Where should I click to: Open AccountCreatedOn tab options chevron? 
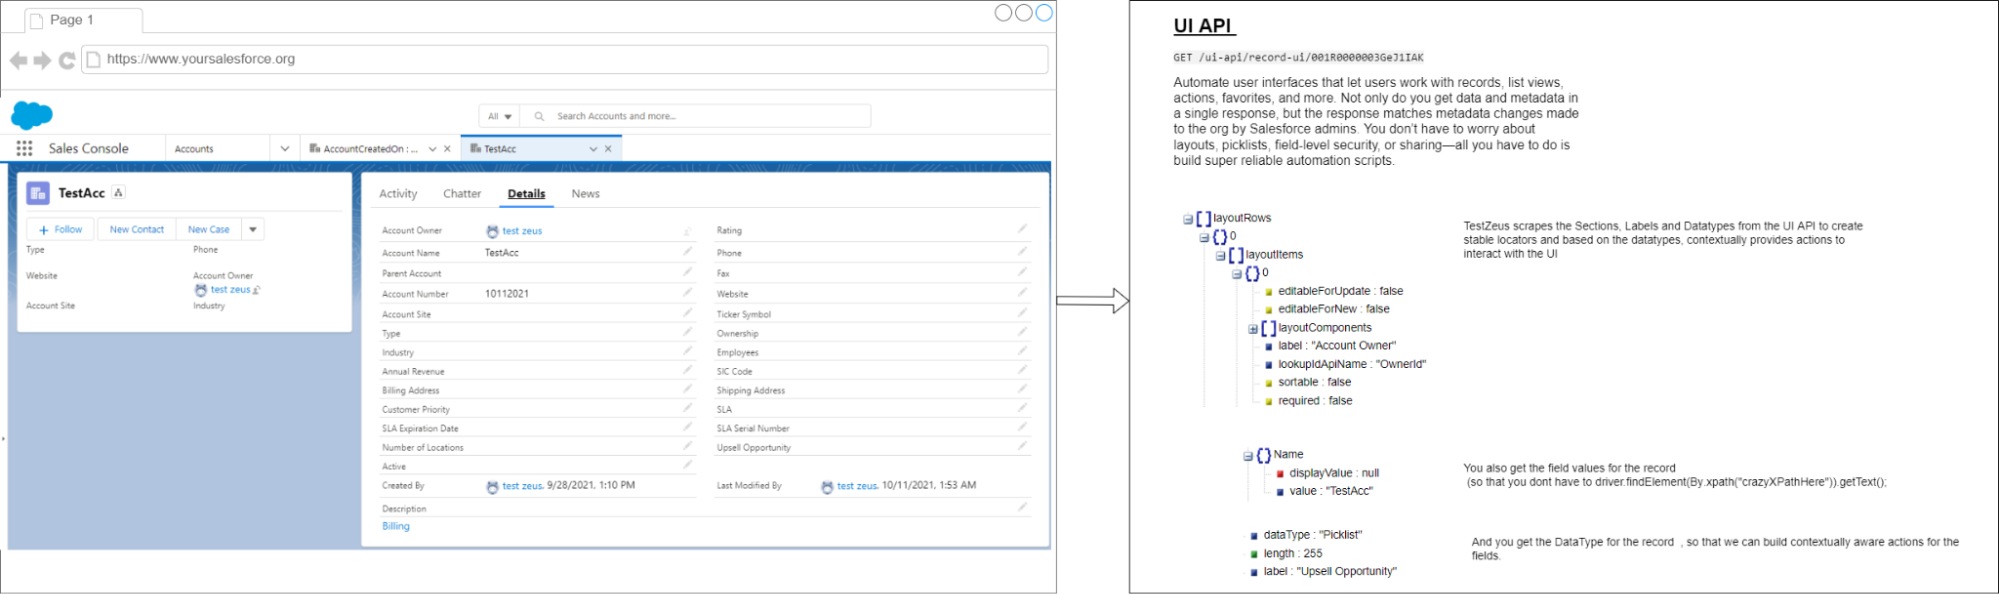[x=432, y=149]
